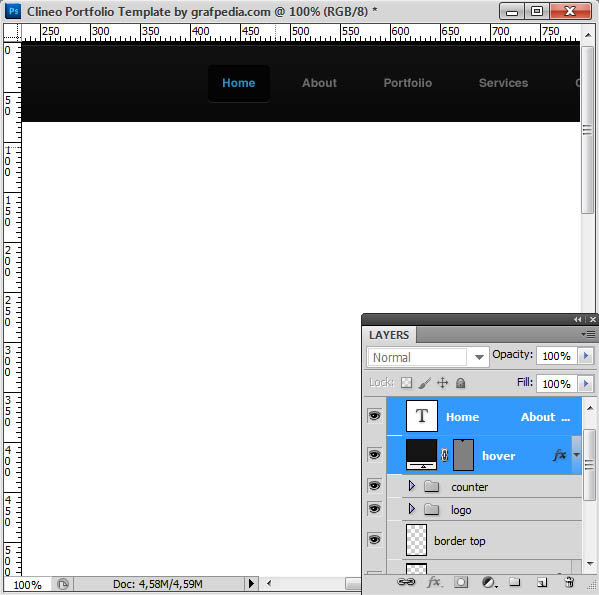Click the status bar preview icon beside 100%
599x595 pixels.
pos(63,584)
